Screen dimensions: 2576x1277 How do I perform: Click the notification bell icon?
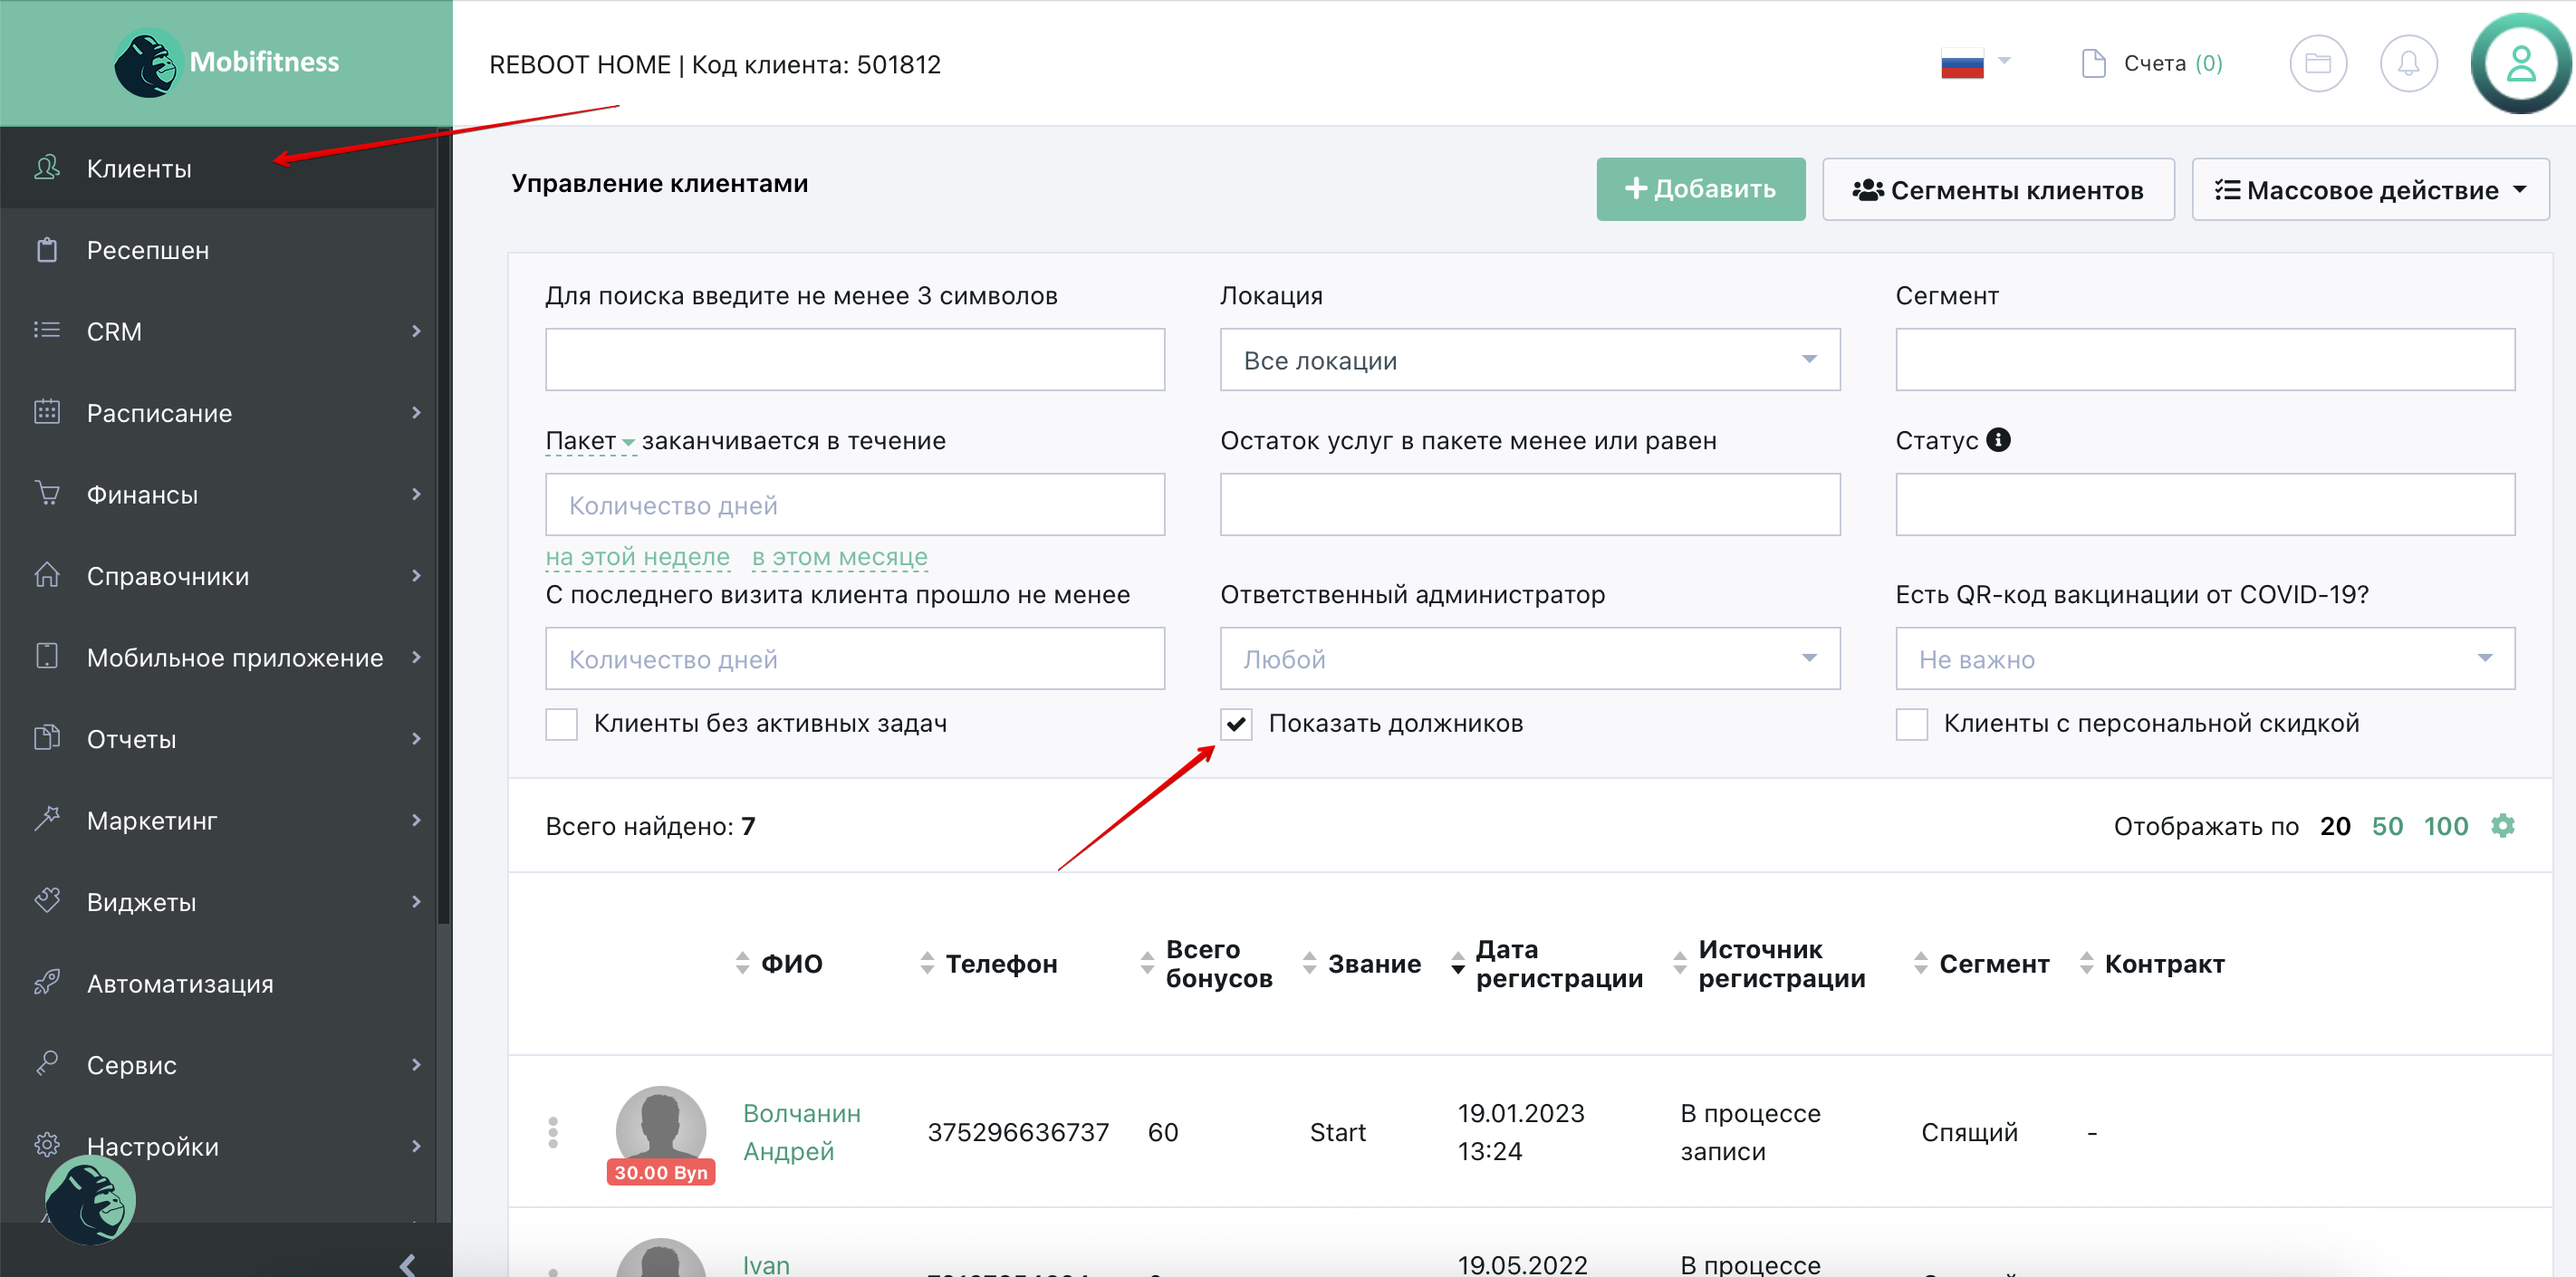[2408, 64]
